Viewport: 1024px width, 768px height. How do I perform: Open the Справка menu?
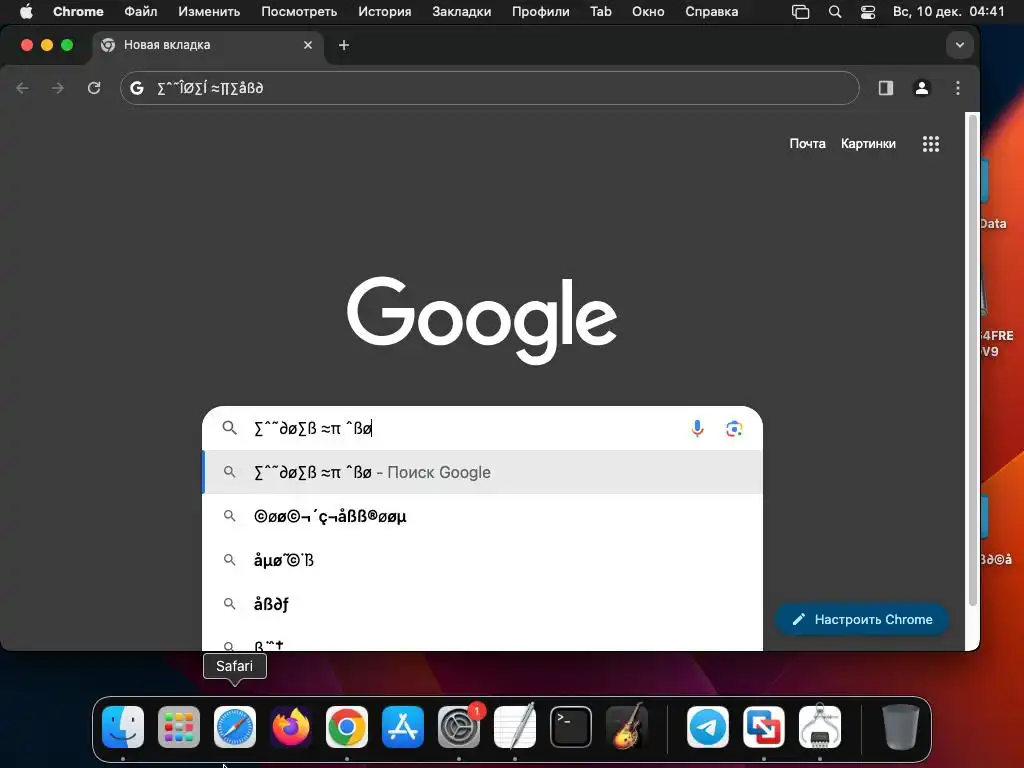click(x=712, y=12)
